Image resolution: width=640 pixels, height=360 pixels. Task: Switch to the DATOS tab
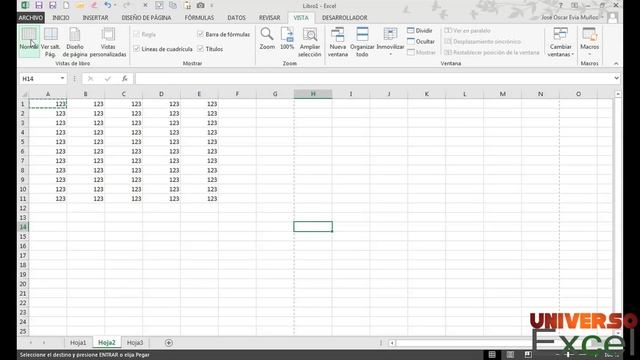click(237, 18)
